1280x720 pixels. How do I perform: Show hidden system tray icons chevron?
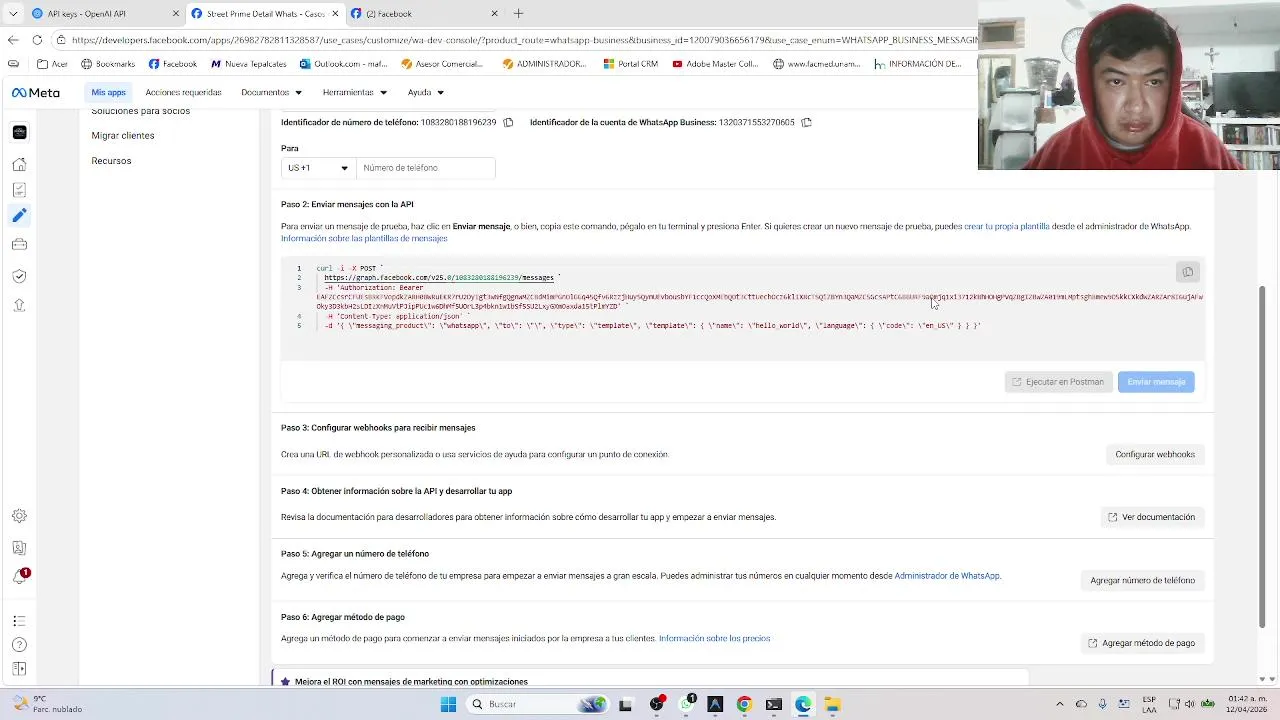tap(1060, 704)
